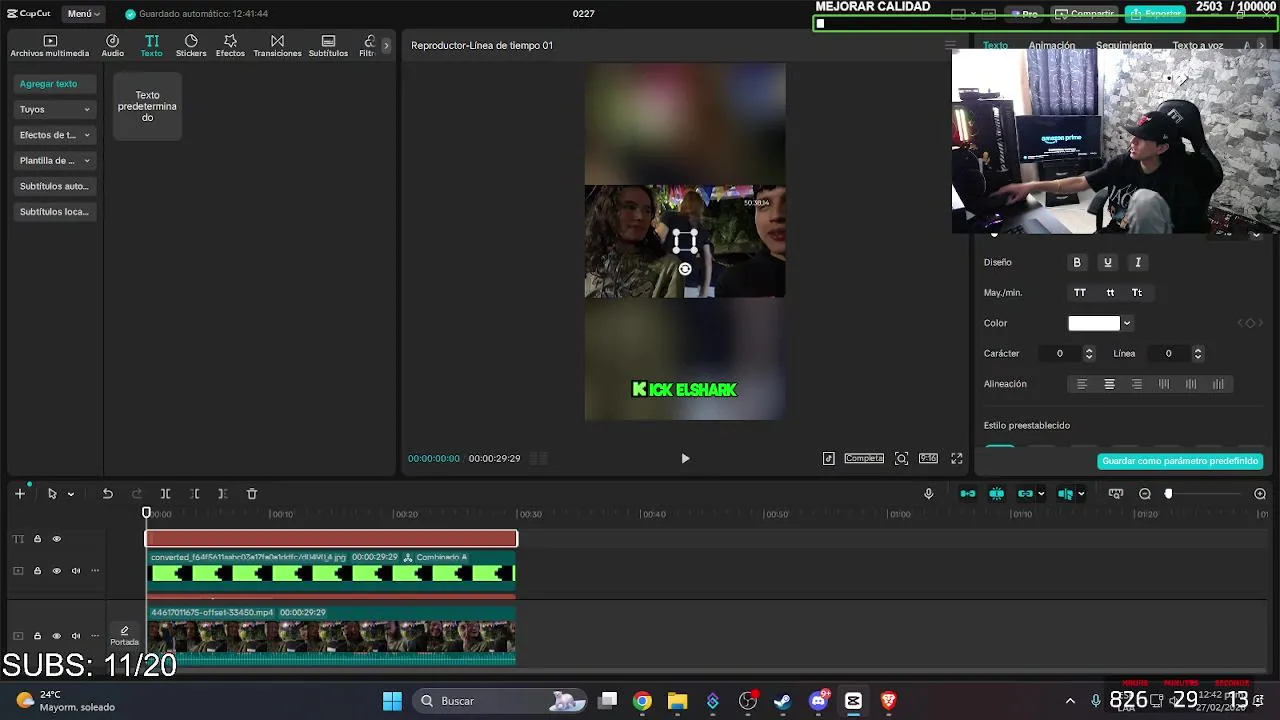1280x720 pixels.
Task: Toggle italic text formatting
Action: tap(1137, 262)
